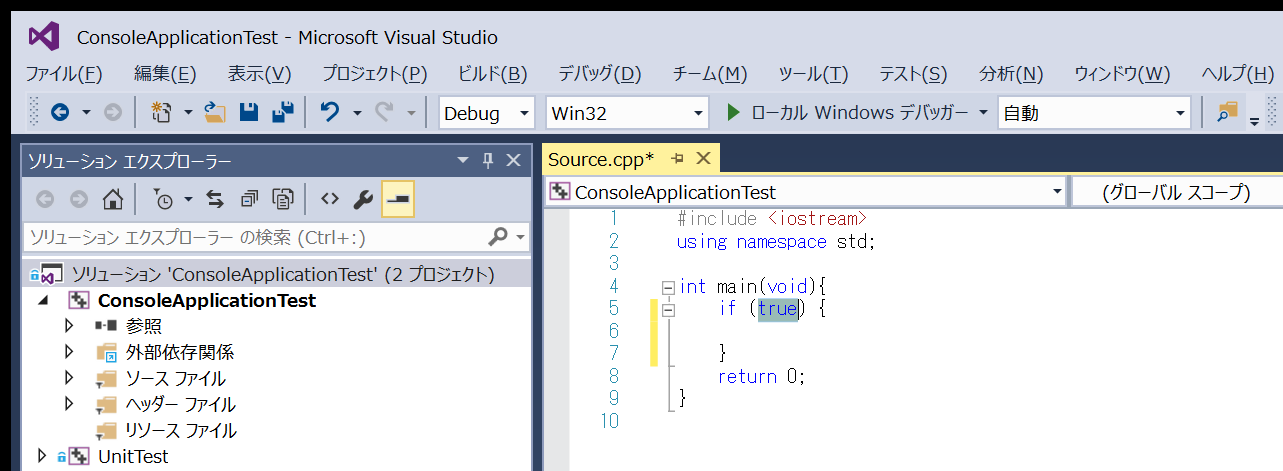Viewport: 1283px width, 471px height.
Task: Open the デバッグ(D) menu
Action: click(600, 74)
